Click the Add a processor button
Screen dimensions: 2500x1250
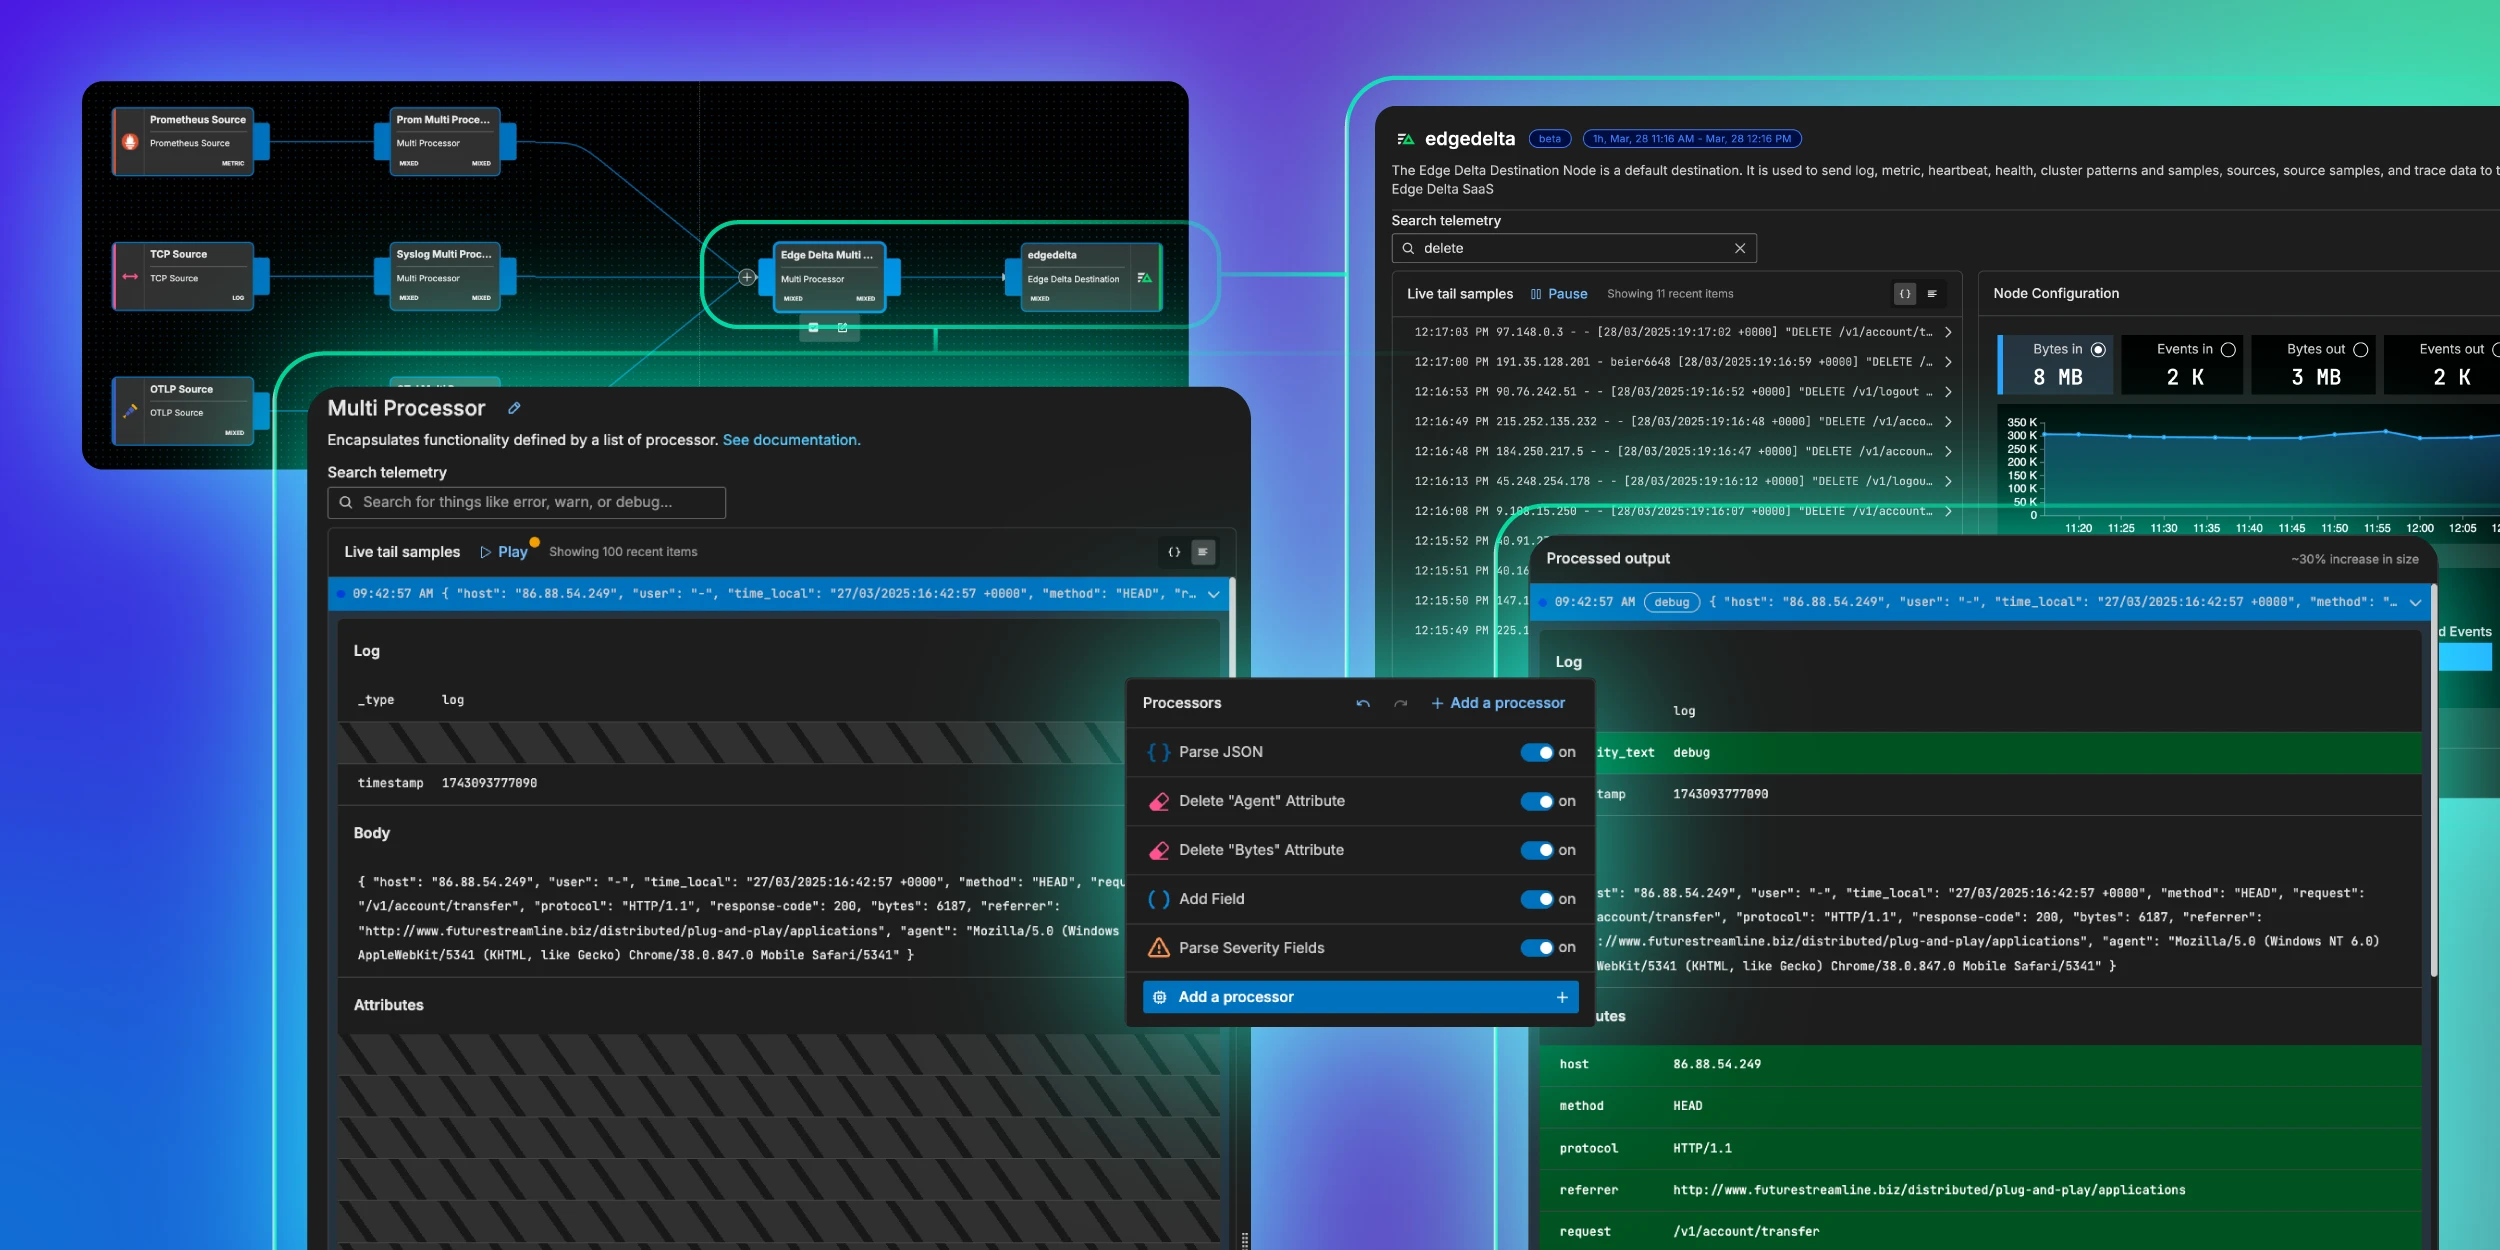[x=1360, y=997]
